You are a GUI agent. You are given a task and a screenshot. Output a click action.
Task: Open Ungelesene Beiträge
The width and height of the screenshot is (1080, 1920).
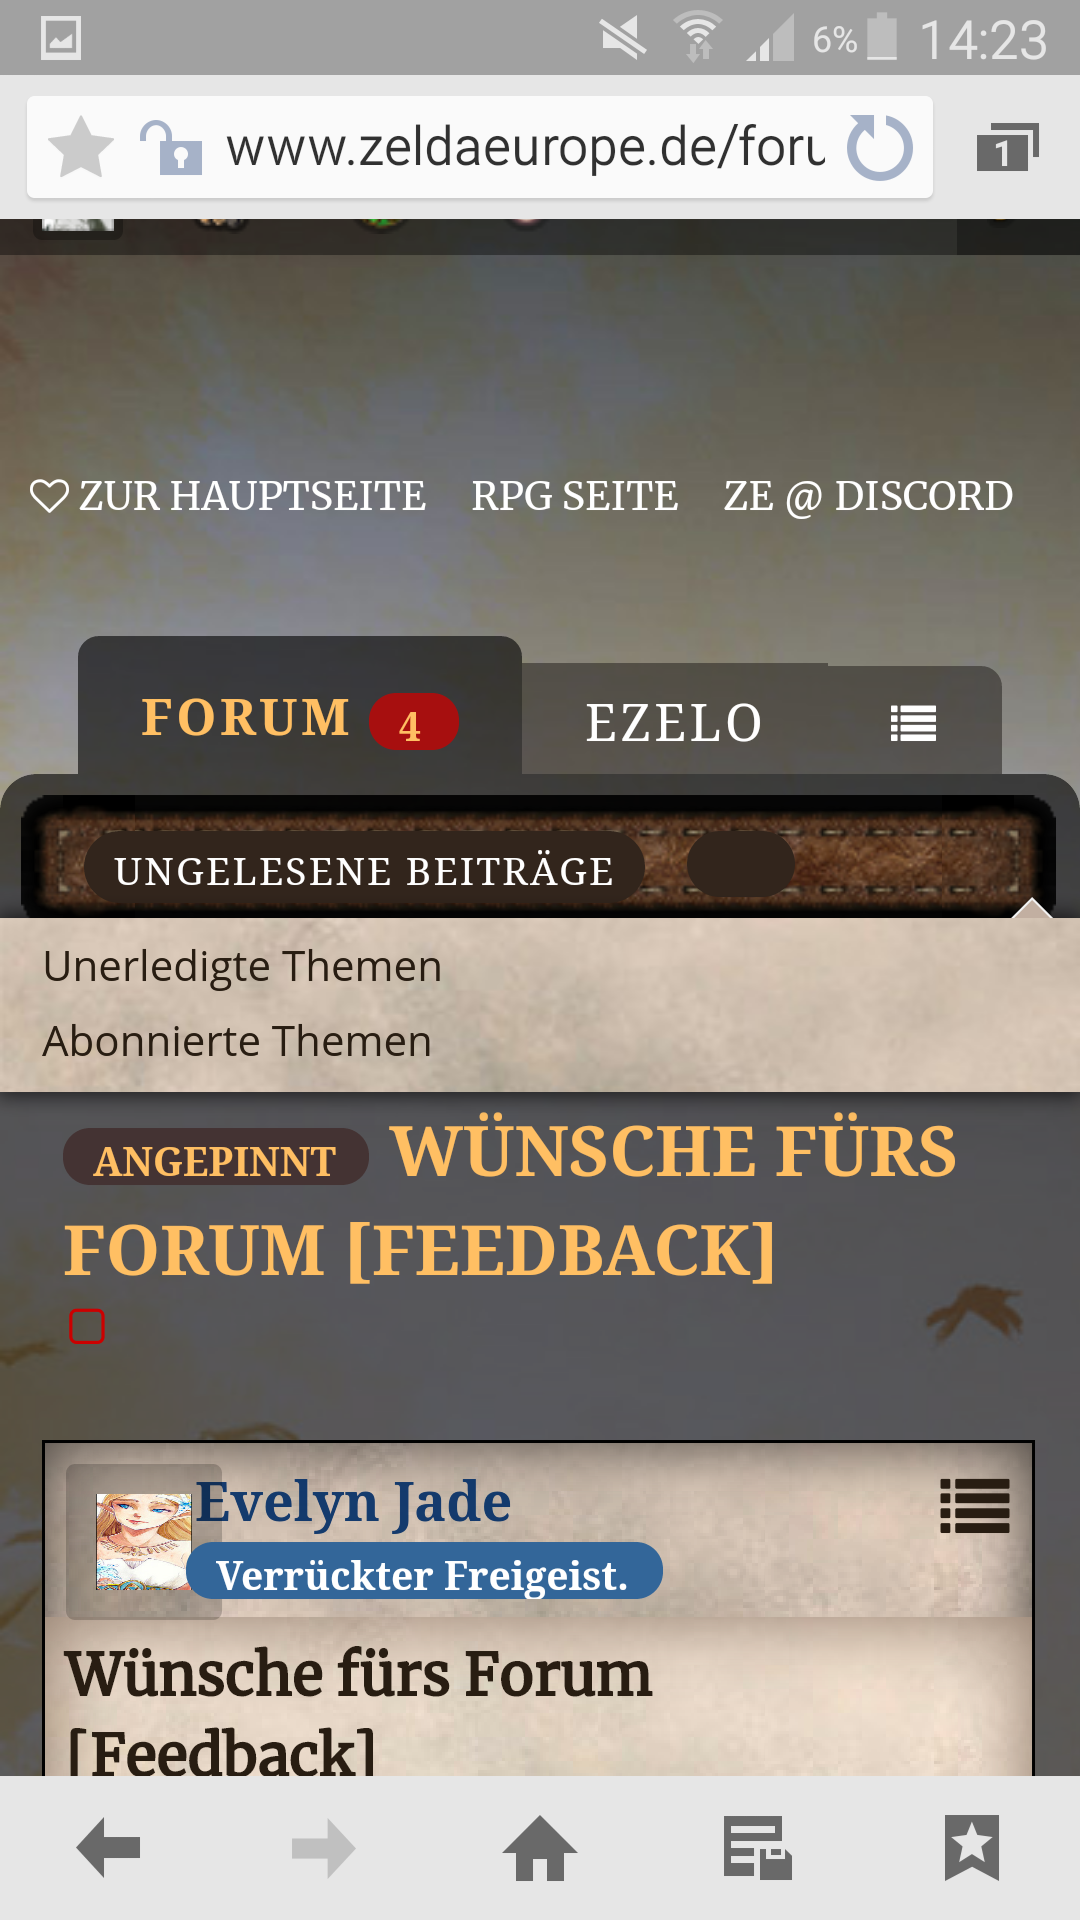click(x=364, y=871)
